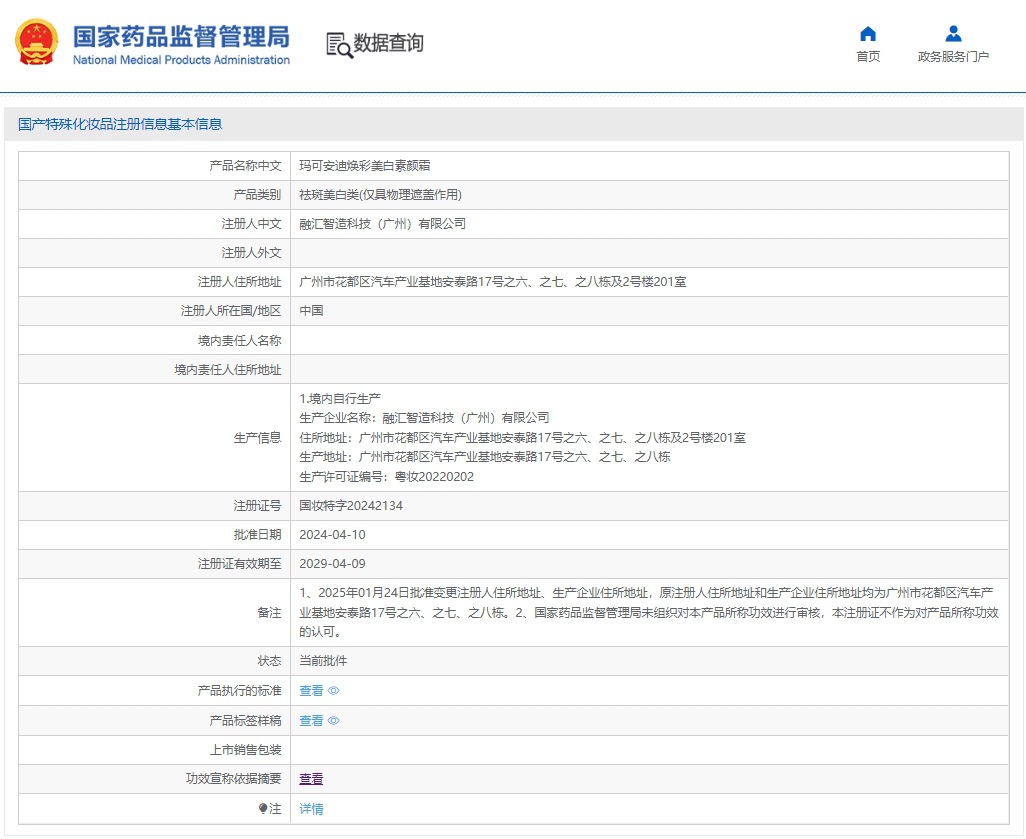Click product name 玛可安迪焕彩美白素颜霜
The height and width of the screenshot is (839, 1026).
tap(365, 166)
